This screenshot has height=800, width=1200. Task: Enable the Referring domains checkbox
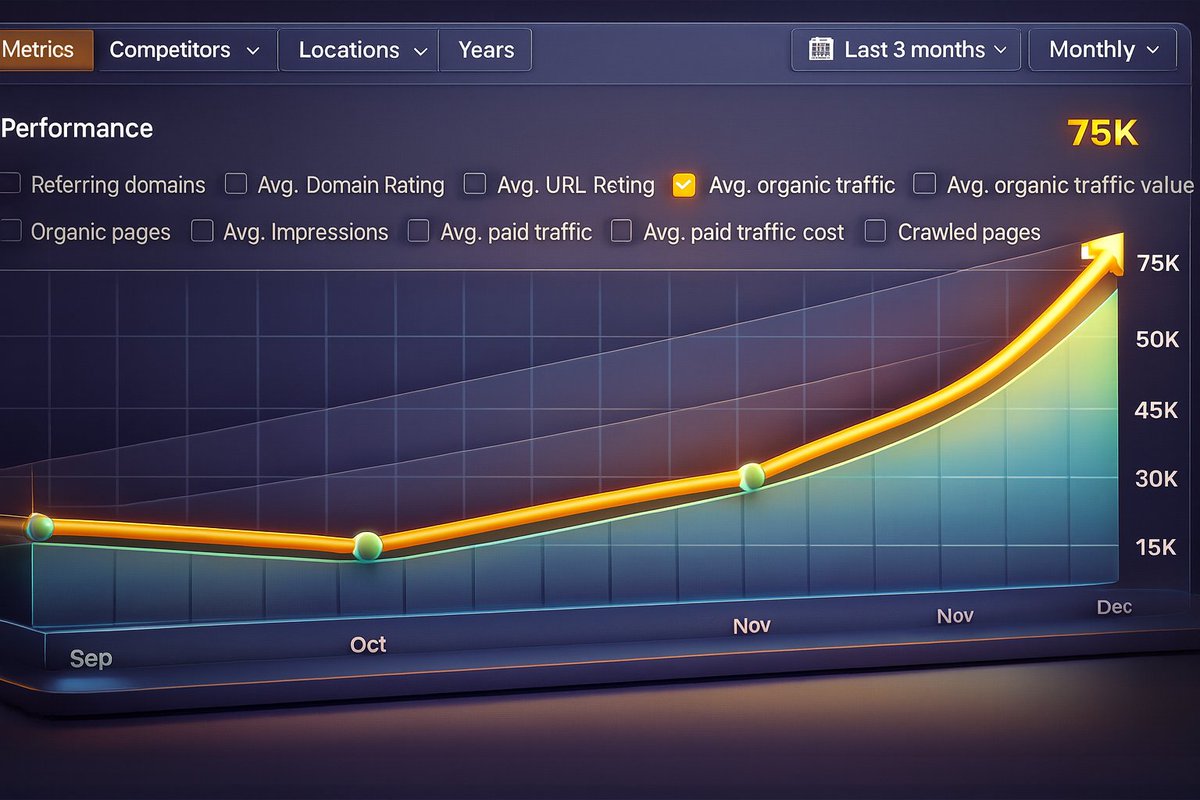click(x=10, y=184)
